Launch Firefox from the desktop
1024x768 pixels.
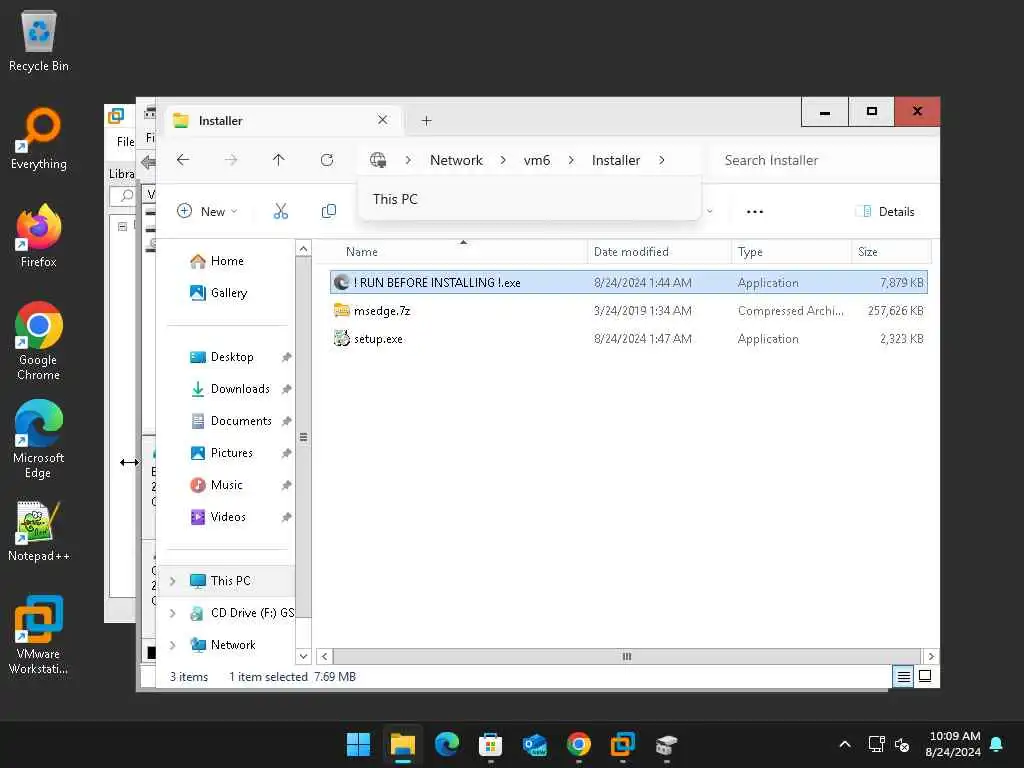[x=39, y=236]
